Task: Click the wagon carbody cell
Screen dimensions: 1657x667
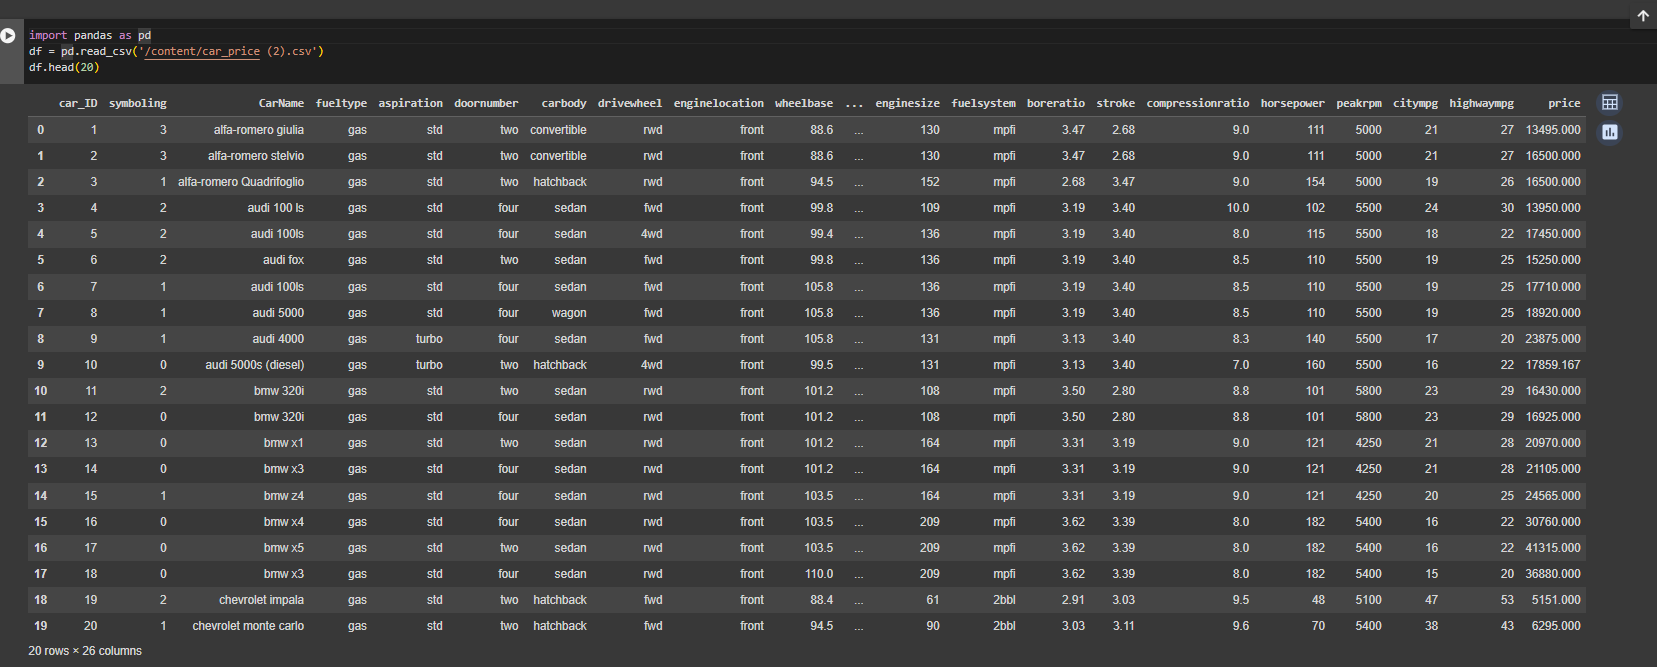Action: pos(569,313)
